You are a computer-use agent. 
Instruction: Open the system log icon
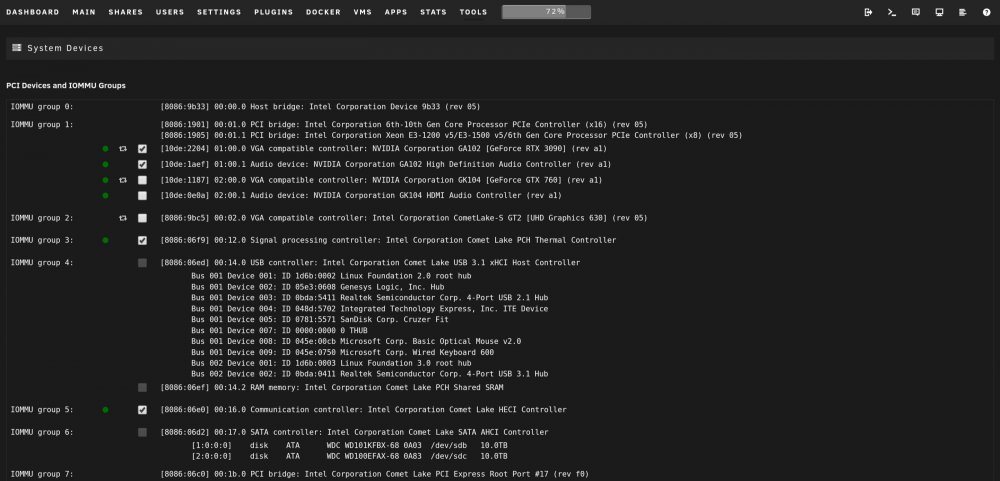[x=962, y=12]
